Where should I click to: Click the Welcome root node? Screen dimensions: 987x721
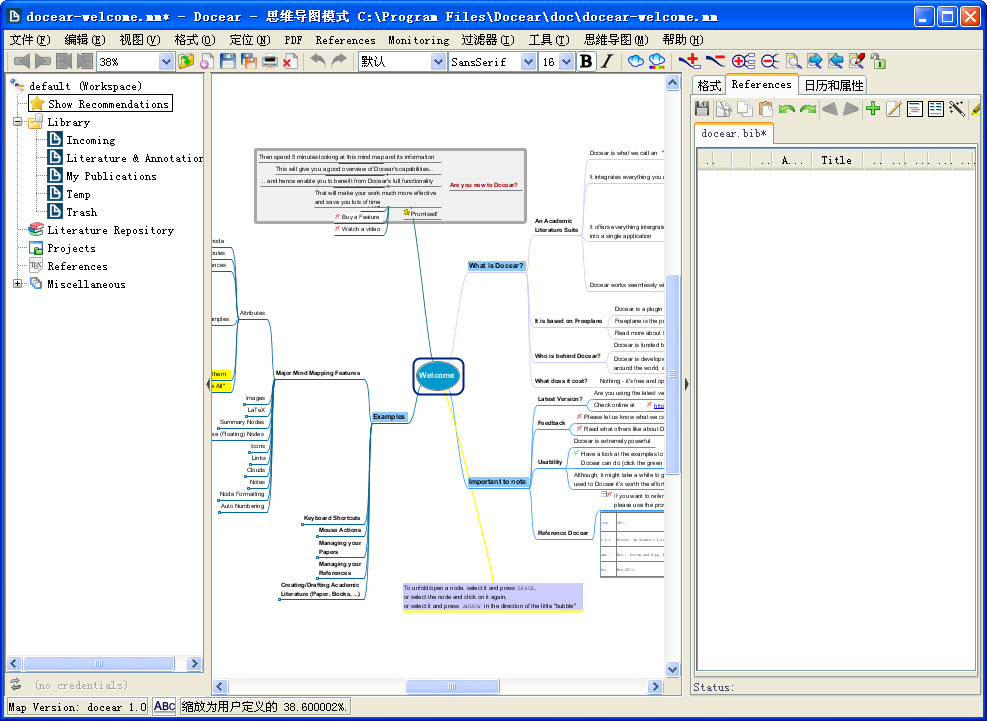[437, 375]
